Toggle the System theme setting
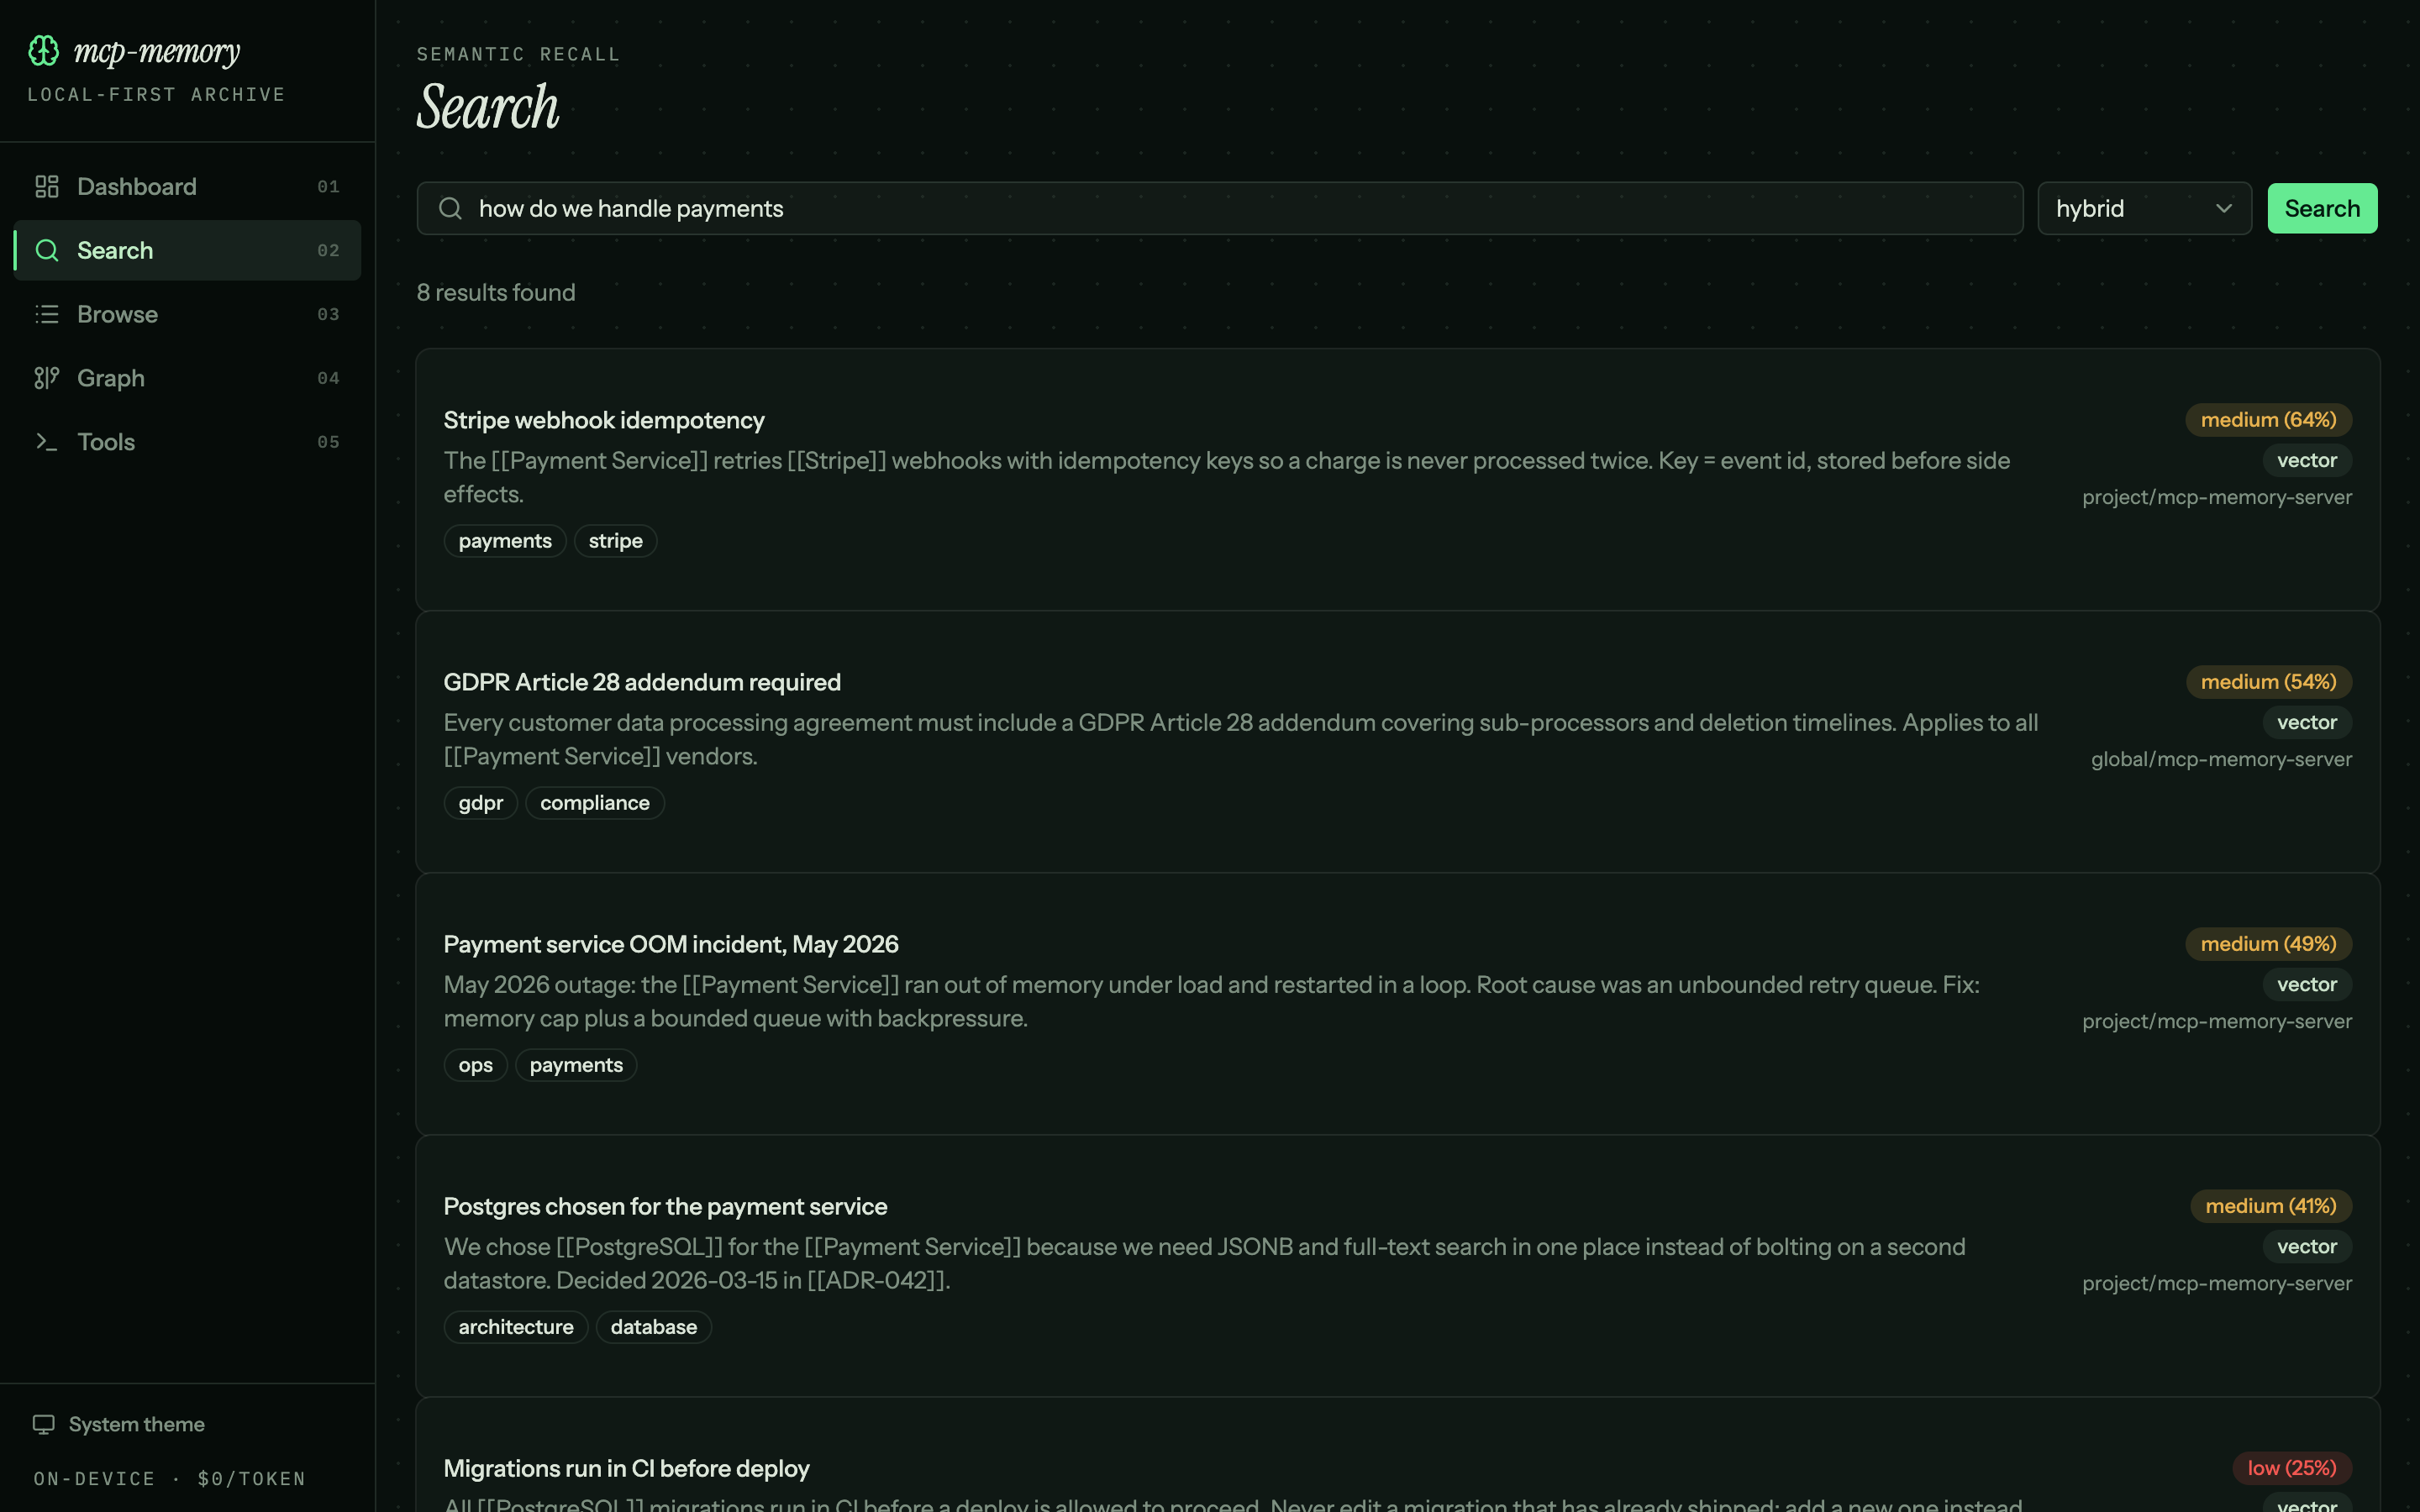 point(119,1424)
